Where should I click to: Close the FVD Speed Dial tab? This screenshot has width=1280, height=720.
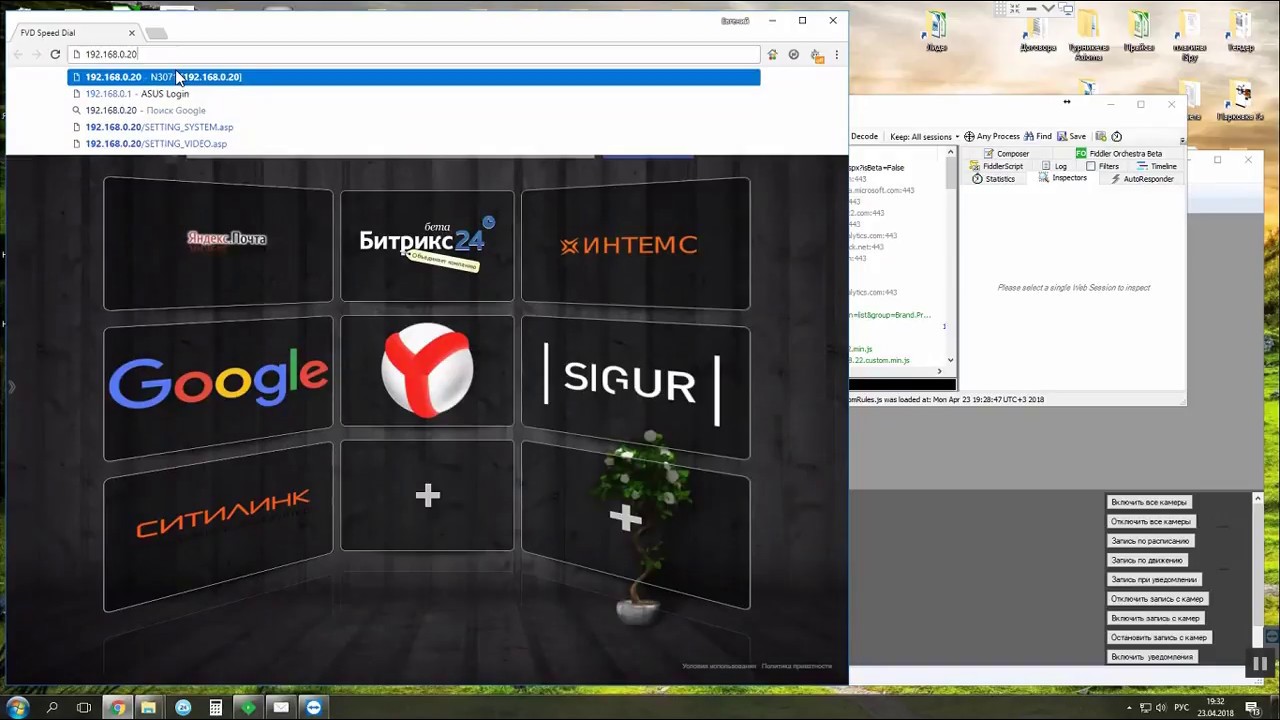(x=131, y=33)
